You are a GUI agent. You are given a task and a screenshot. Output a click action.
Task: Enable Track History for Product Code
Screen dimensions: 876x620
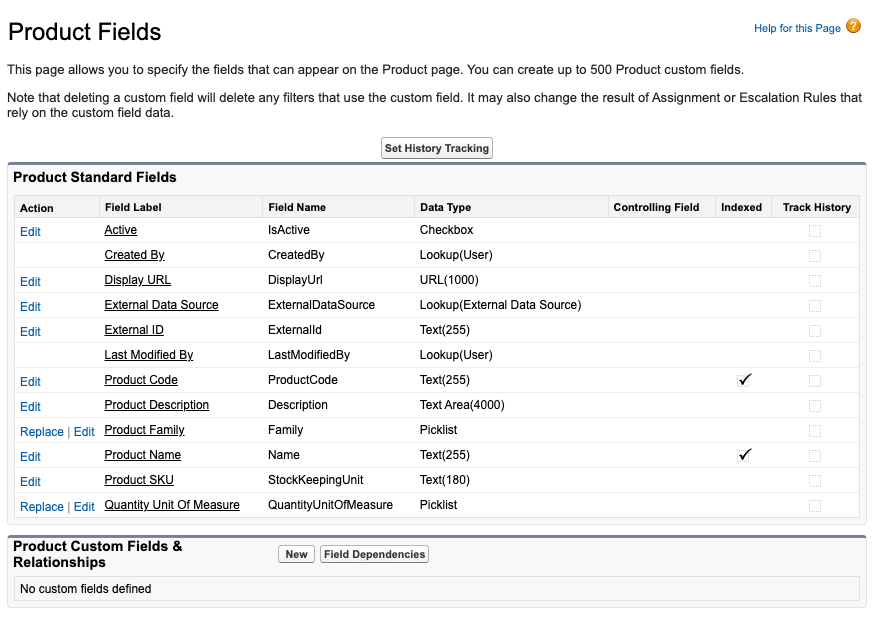point(815,380)
